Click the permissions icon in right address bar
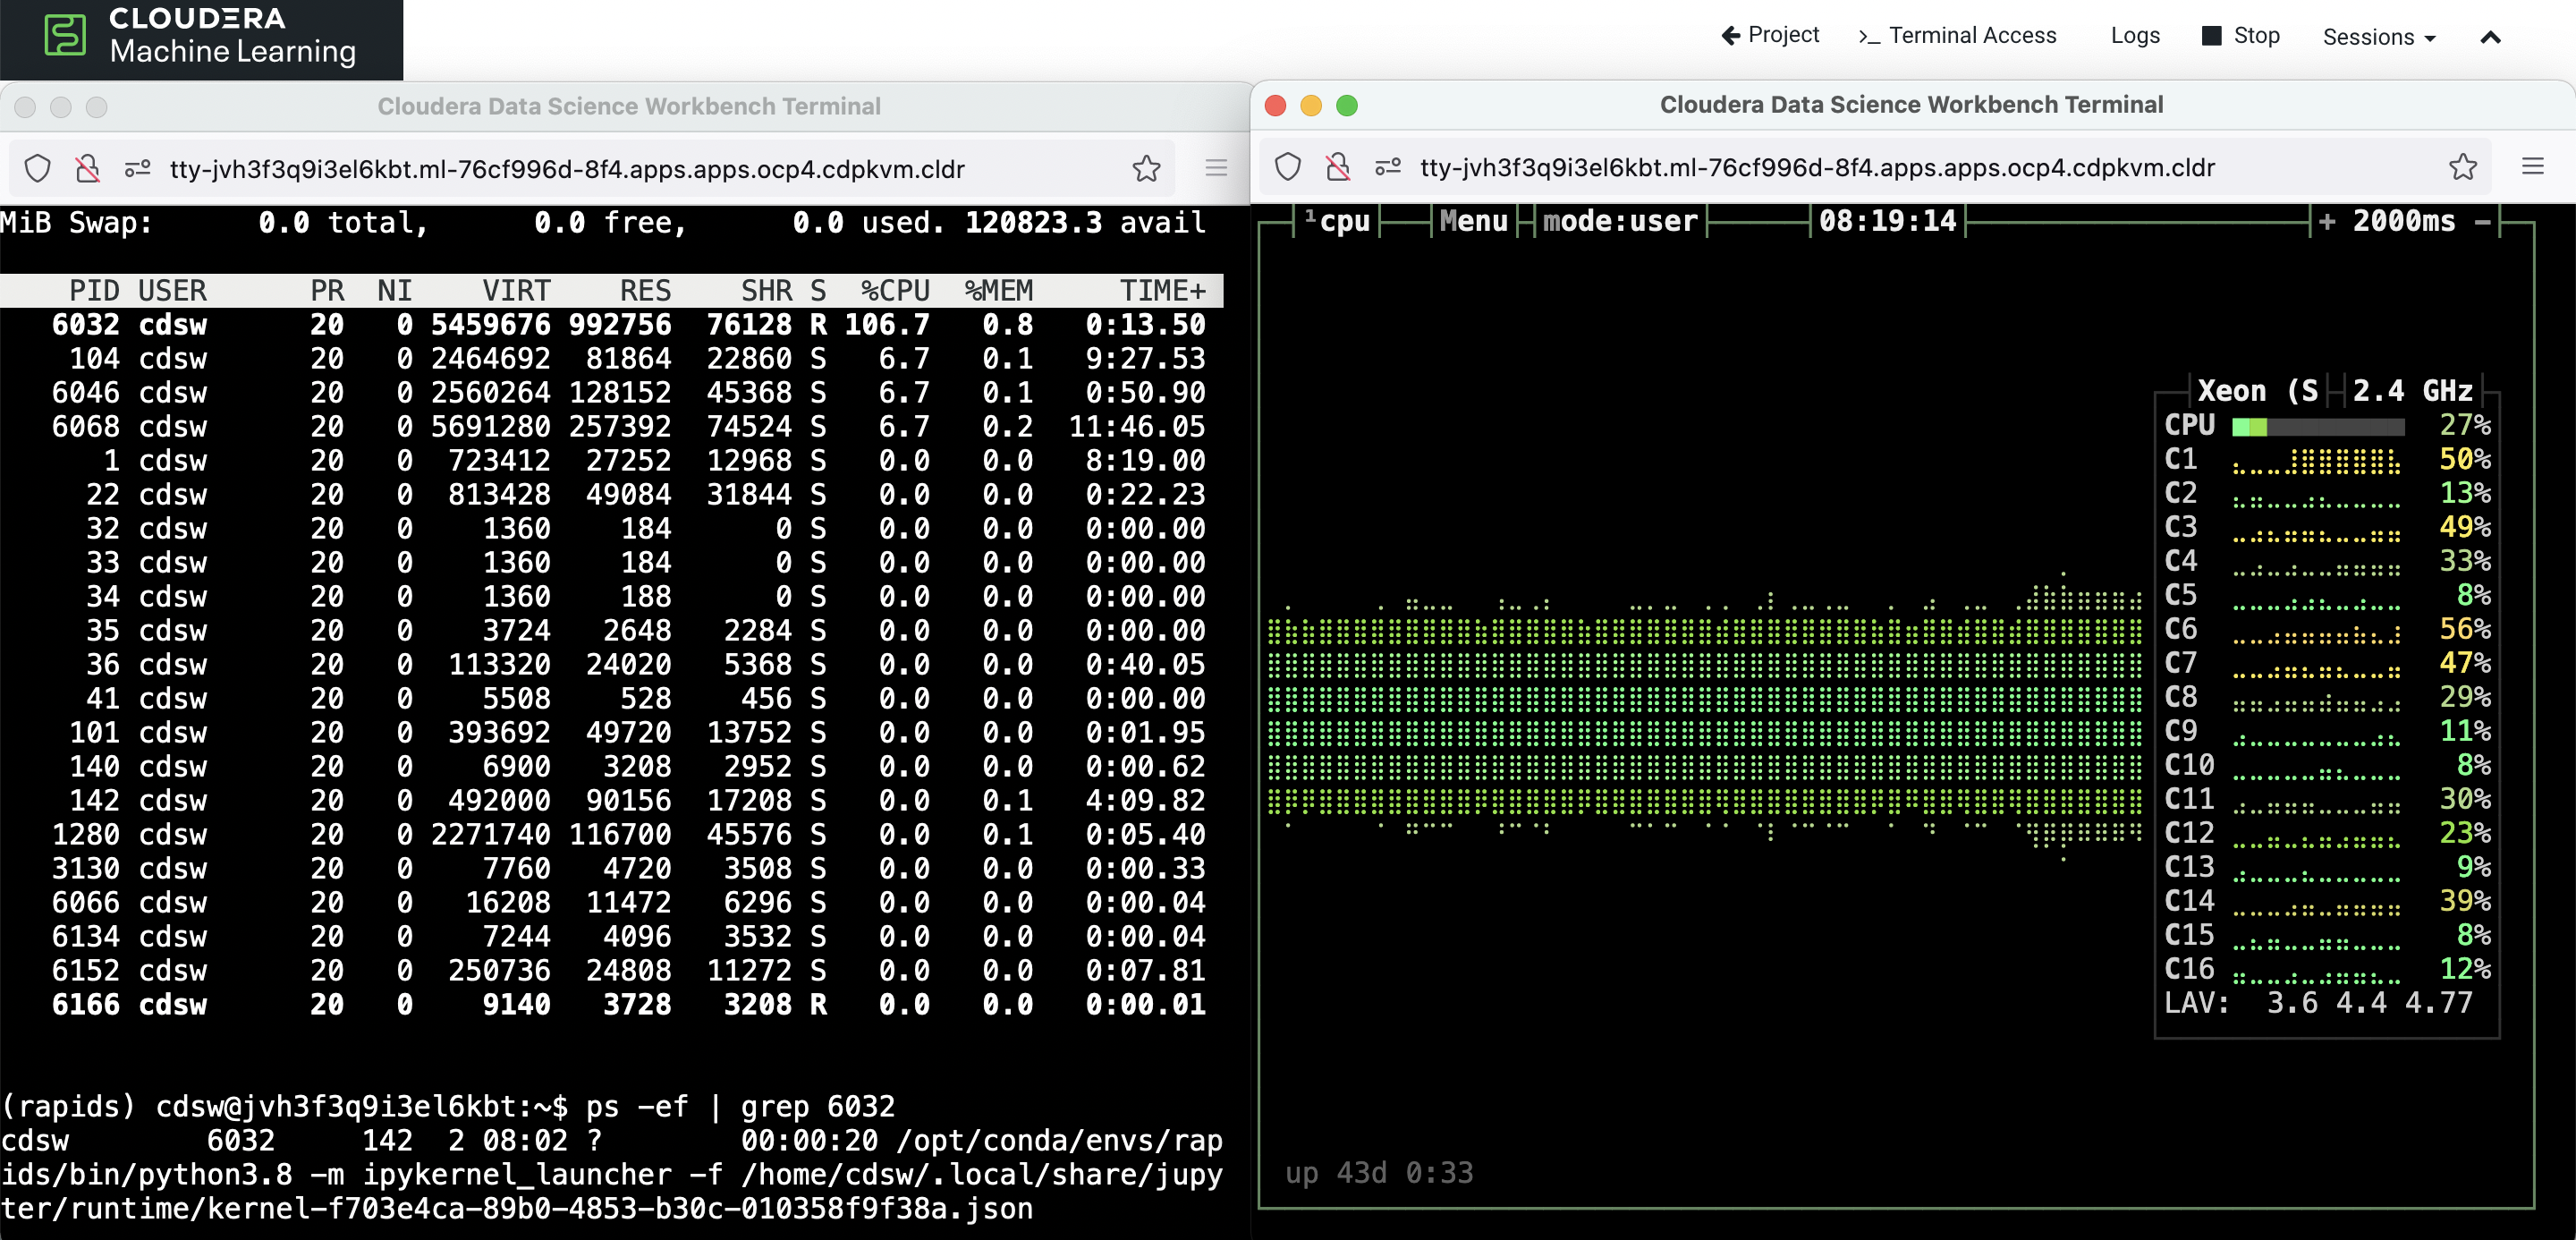Viewport: 2576px width, 1240px height. click(1388, 167)
